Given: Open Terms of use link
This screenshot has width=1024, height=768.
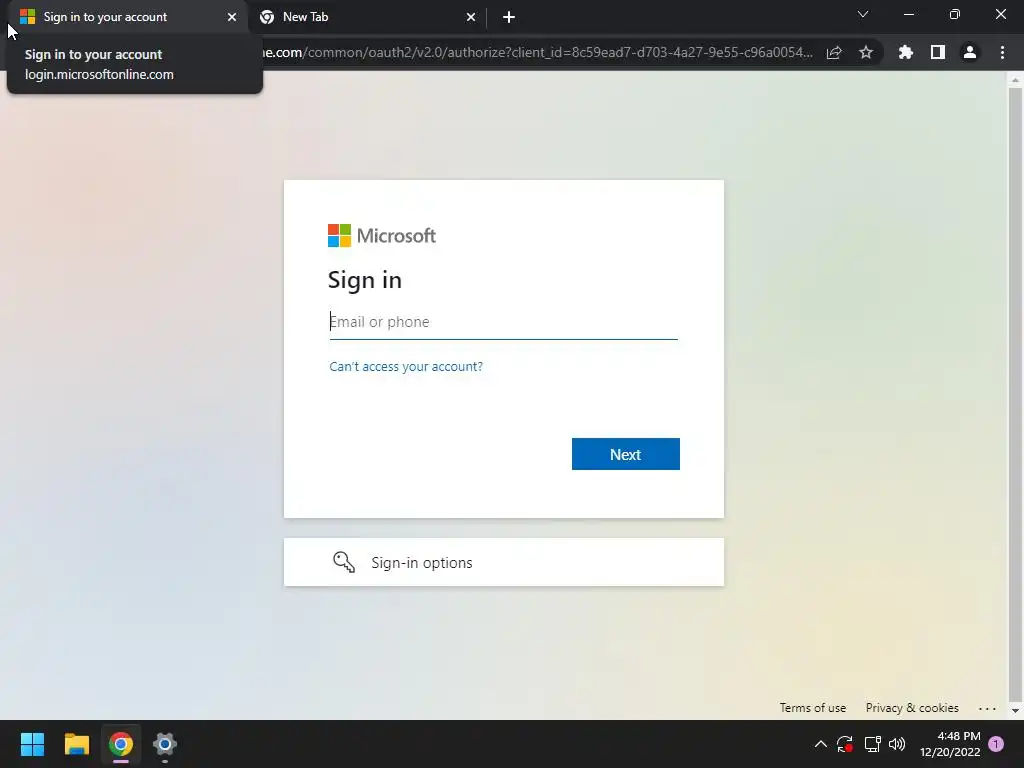Looking at the screenshot, I should [812, 708].
